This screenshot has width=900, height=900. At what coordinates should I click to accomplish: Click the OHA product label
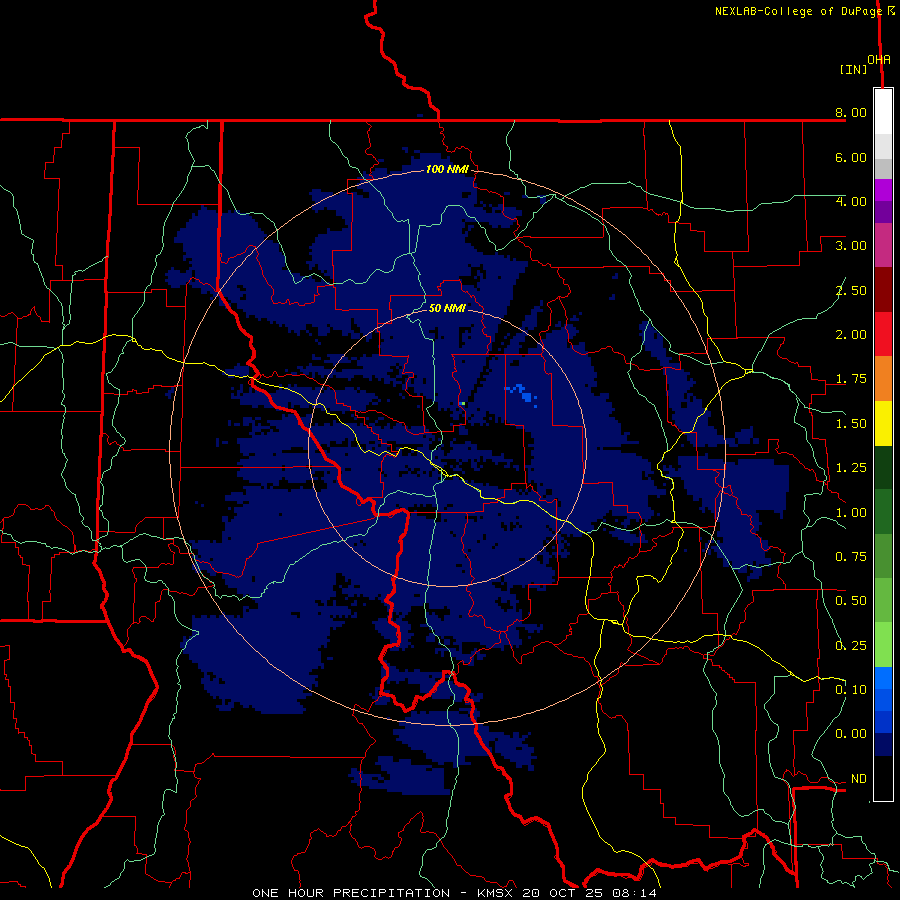point(879,60)
